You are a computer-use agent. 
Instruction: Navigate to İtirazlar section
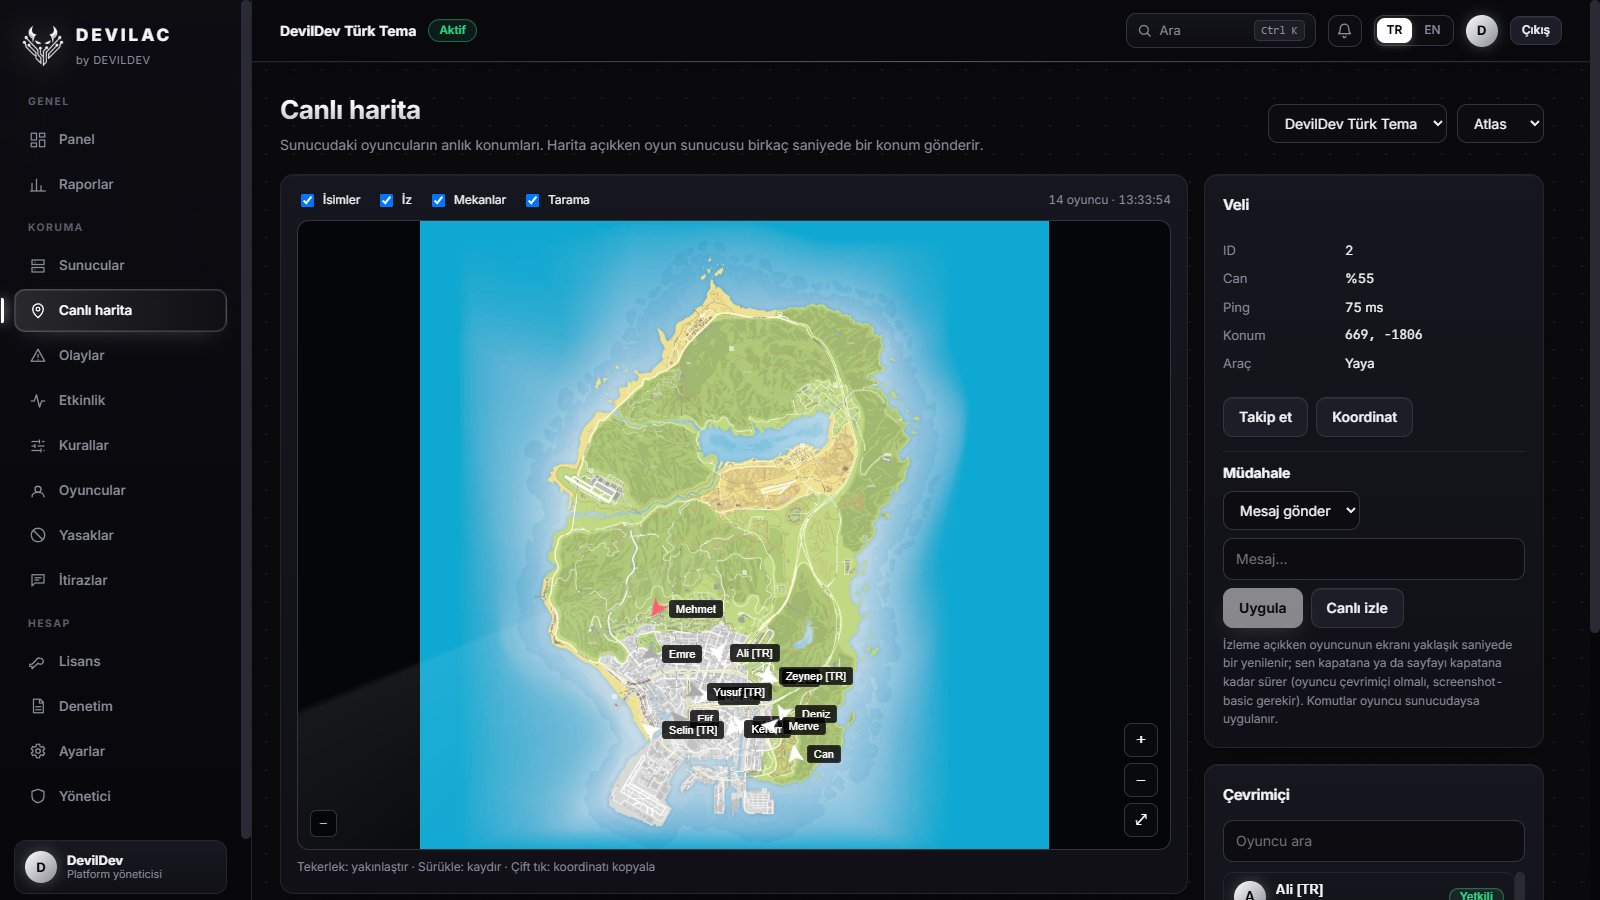point(120,581)
